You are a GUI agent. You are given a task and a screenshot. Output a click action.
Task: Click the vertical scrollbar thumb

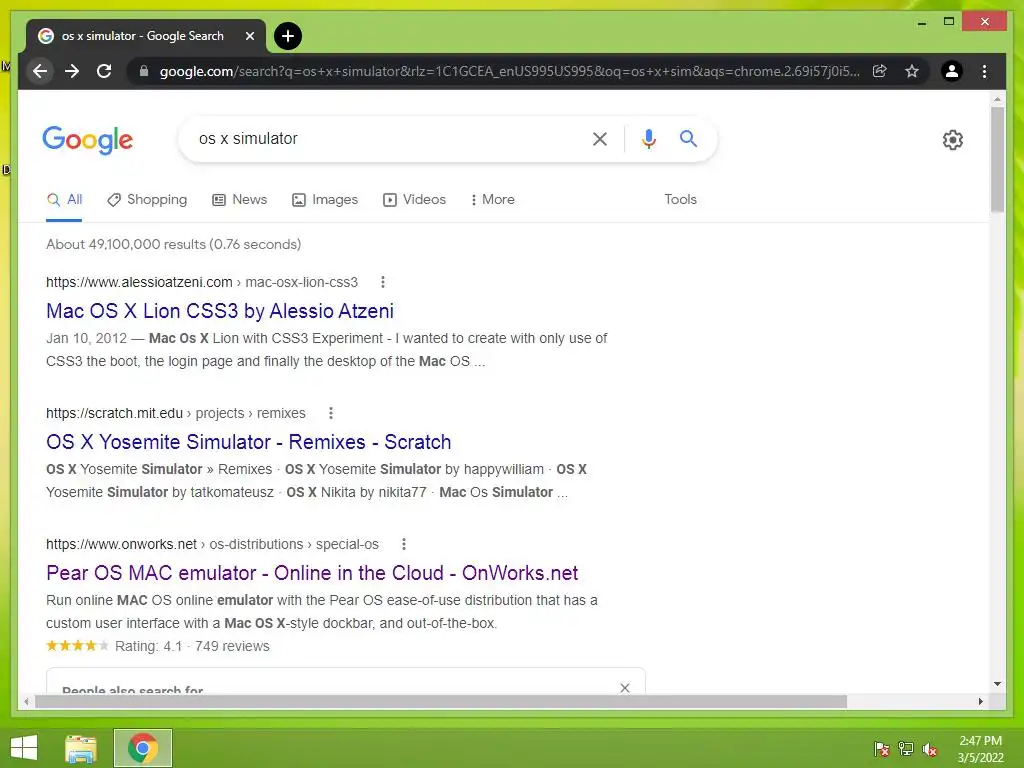coord(997,159)
